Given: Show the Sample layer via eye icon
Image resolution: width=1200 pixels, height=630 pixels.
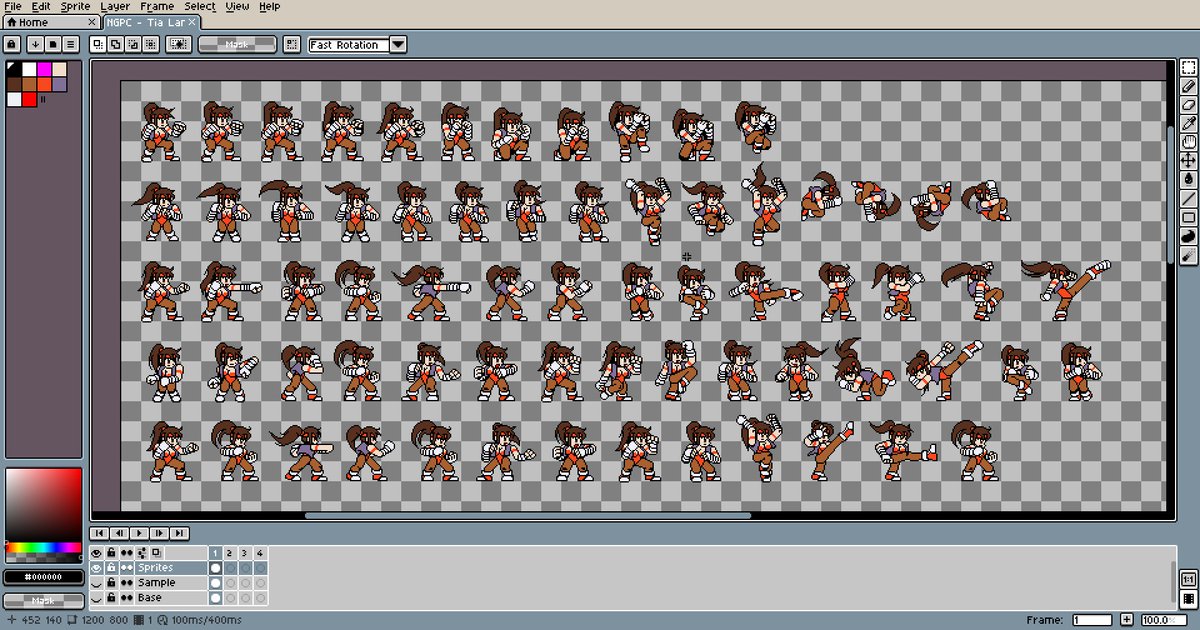Looking at the screenshot, I should [97, 583].
